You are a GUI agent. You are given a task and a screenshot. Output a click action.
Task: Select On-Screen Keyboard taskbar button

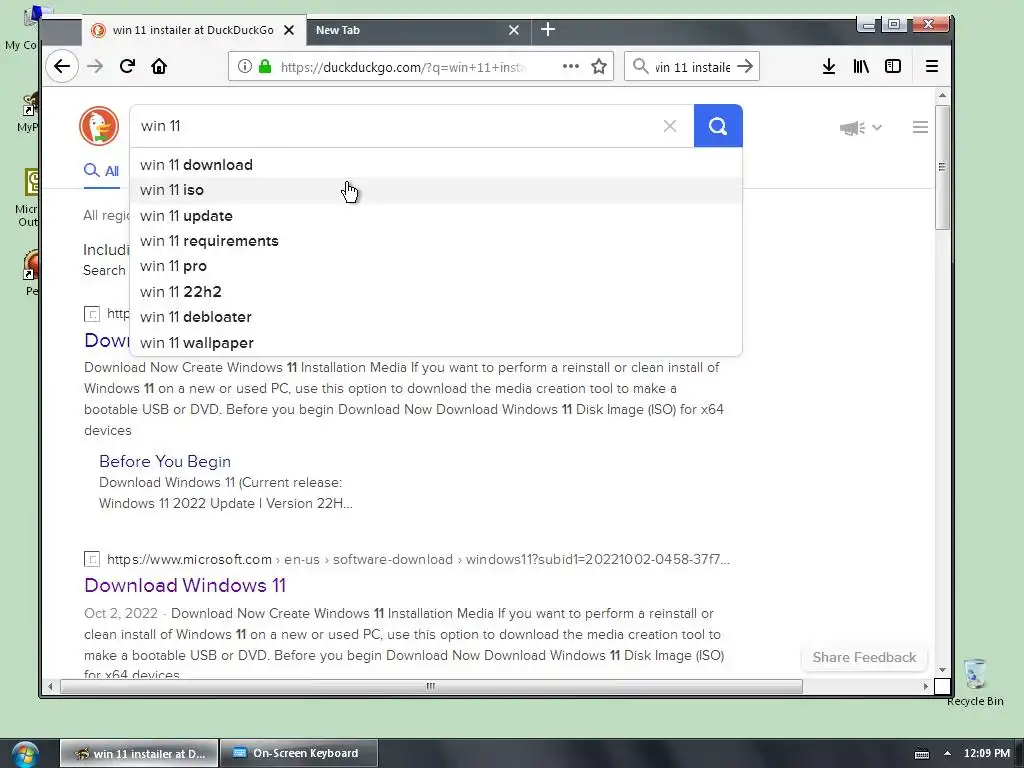298,754
